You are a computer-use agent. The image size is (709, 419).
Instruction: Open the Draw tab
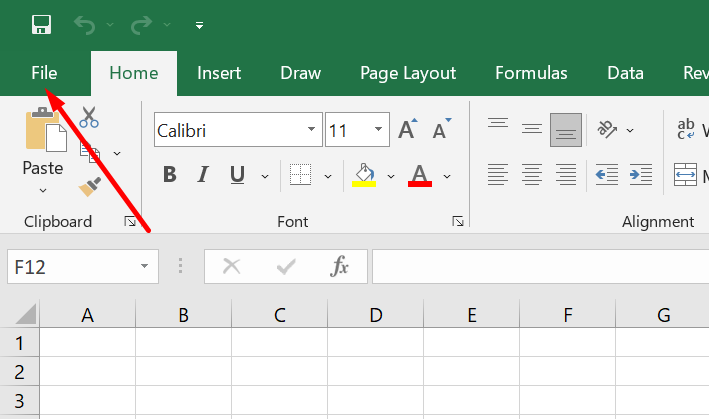click(x=301, y=73)
